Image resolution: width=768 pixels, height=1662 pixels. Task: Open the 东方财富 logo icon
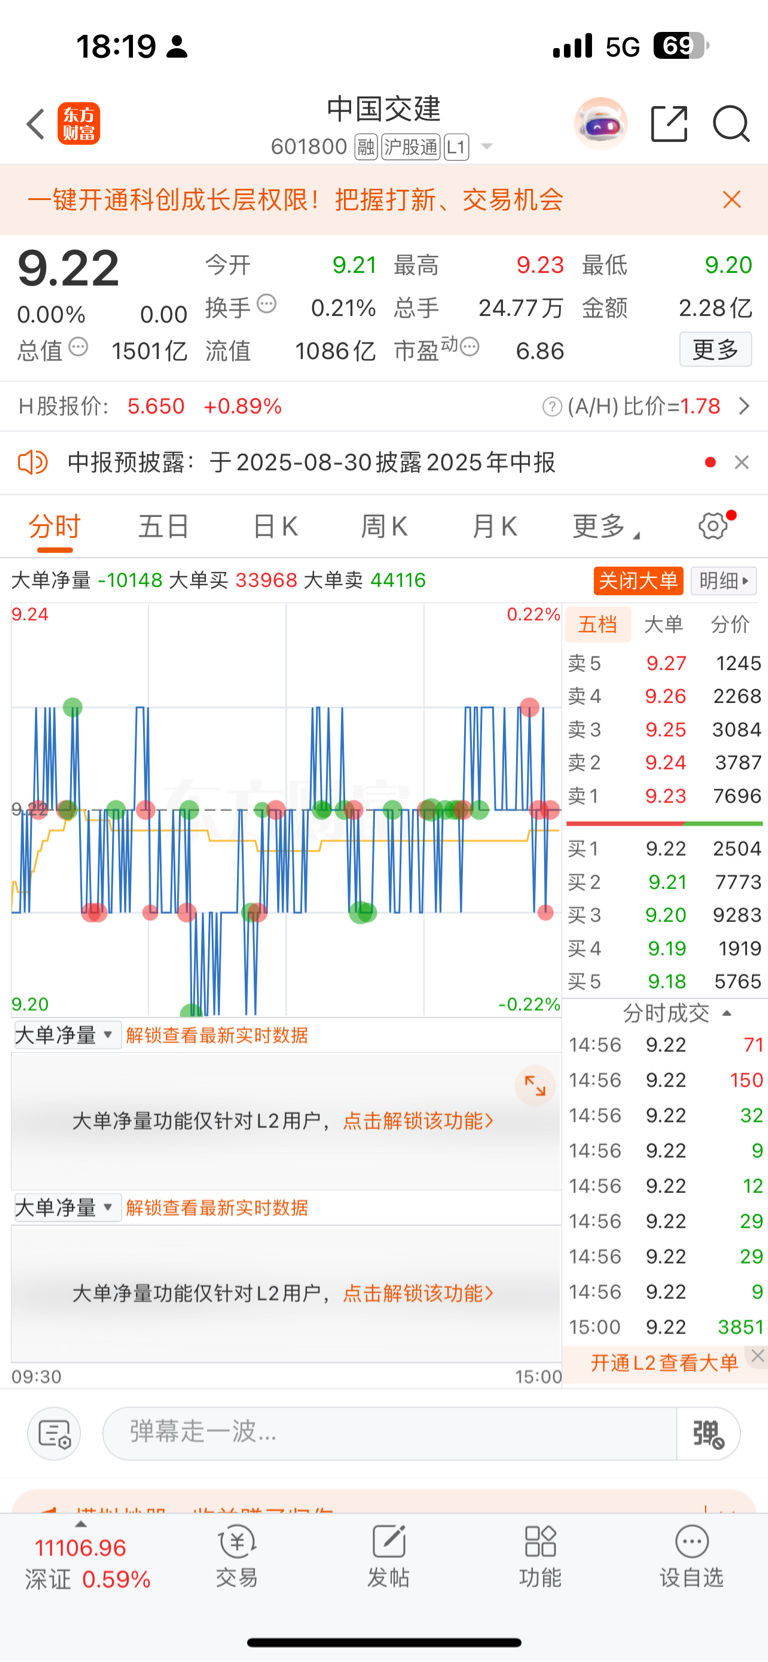(79, 124)
